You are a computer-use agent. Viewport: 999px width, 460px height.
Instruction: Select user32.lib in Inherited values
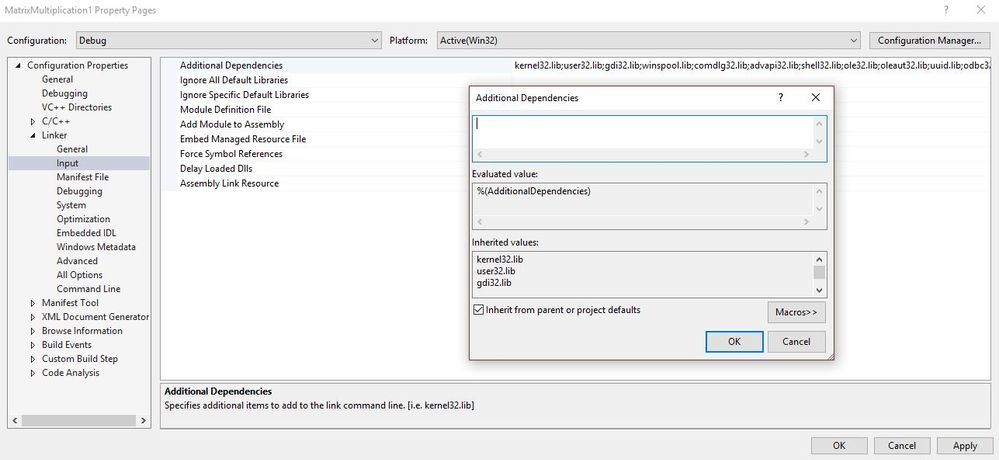(496, 271)
